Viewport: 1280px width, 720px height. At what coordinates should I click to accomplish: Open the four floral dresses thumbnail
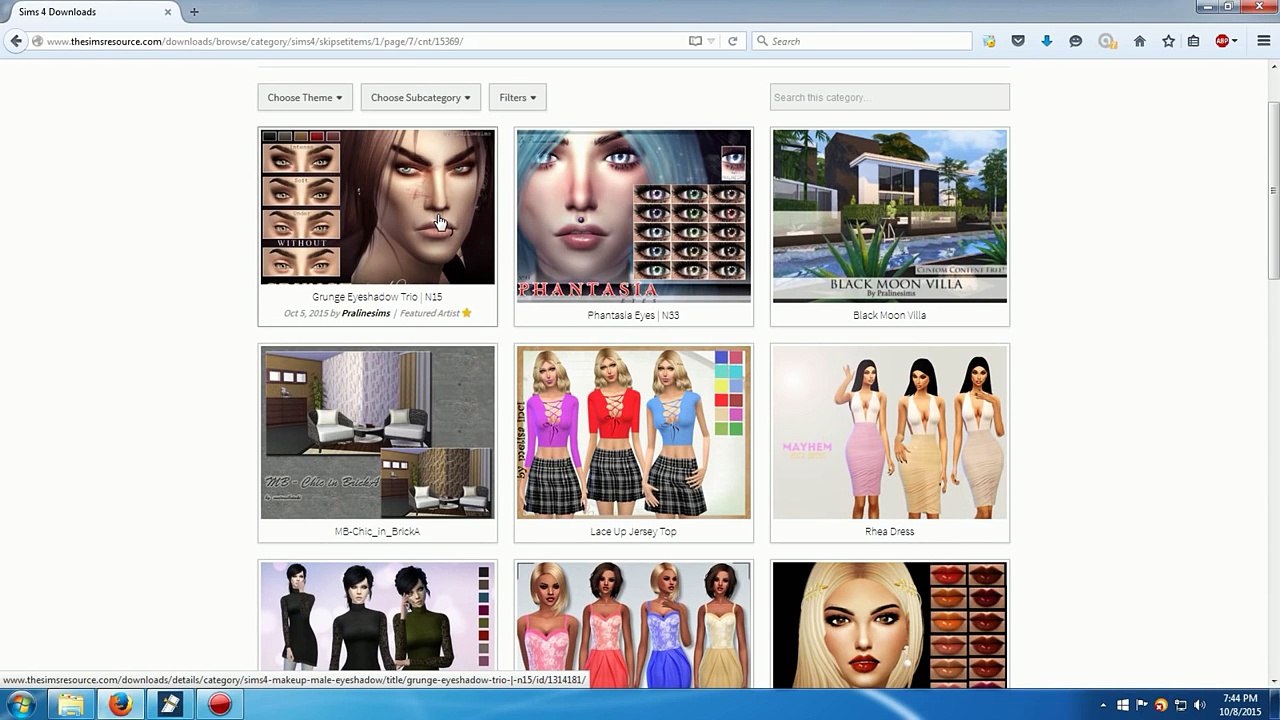click(634, 624)
